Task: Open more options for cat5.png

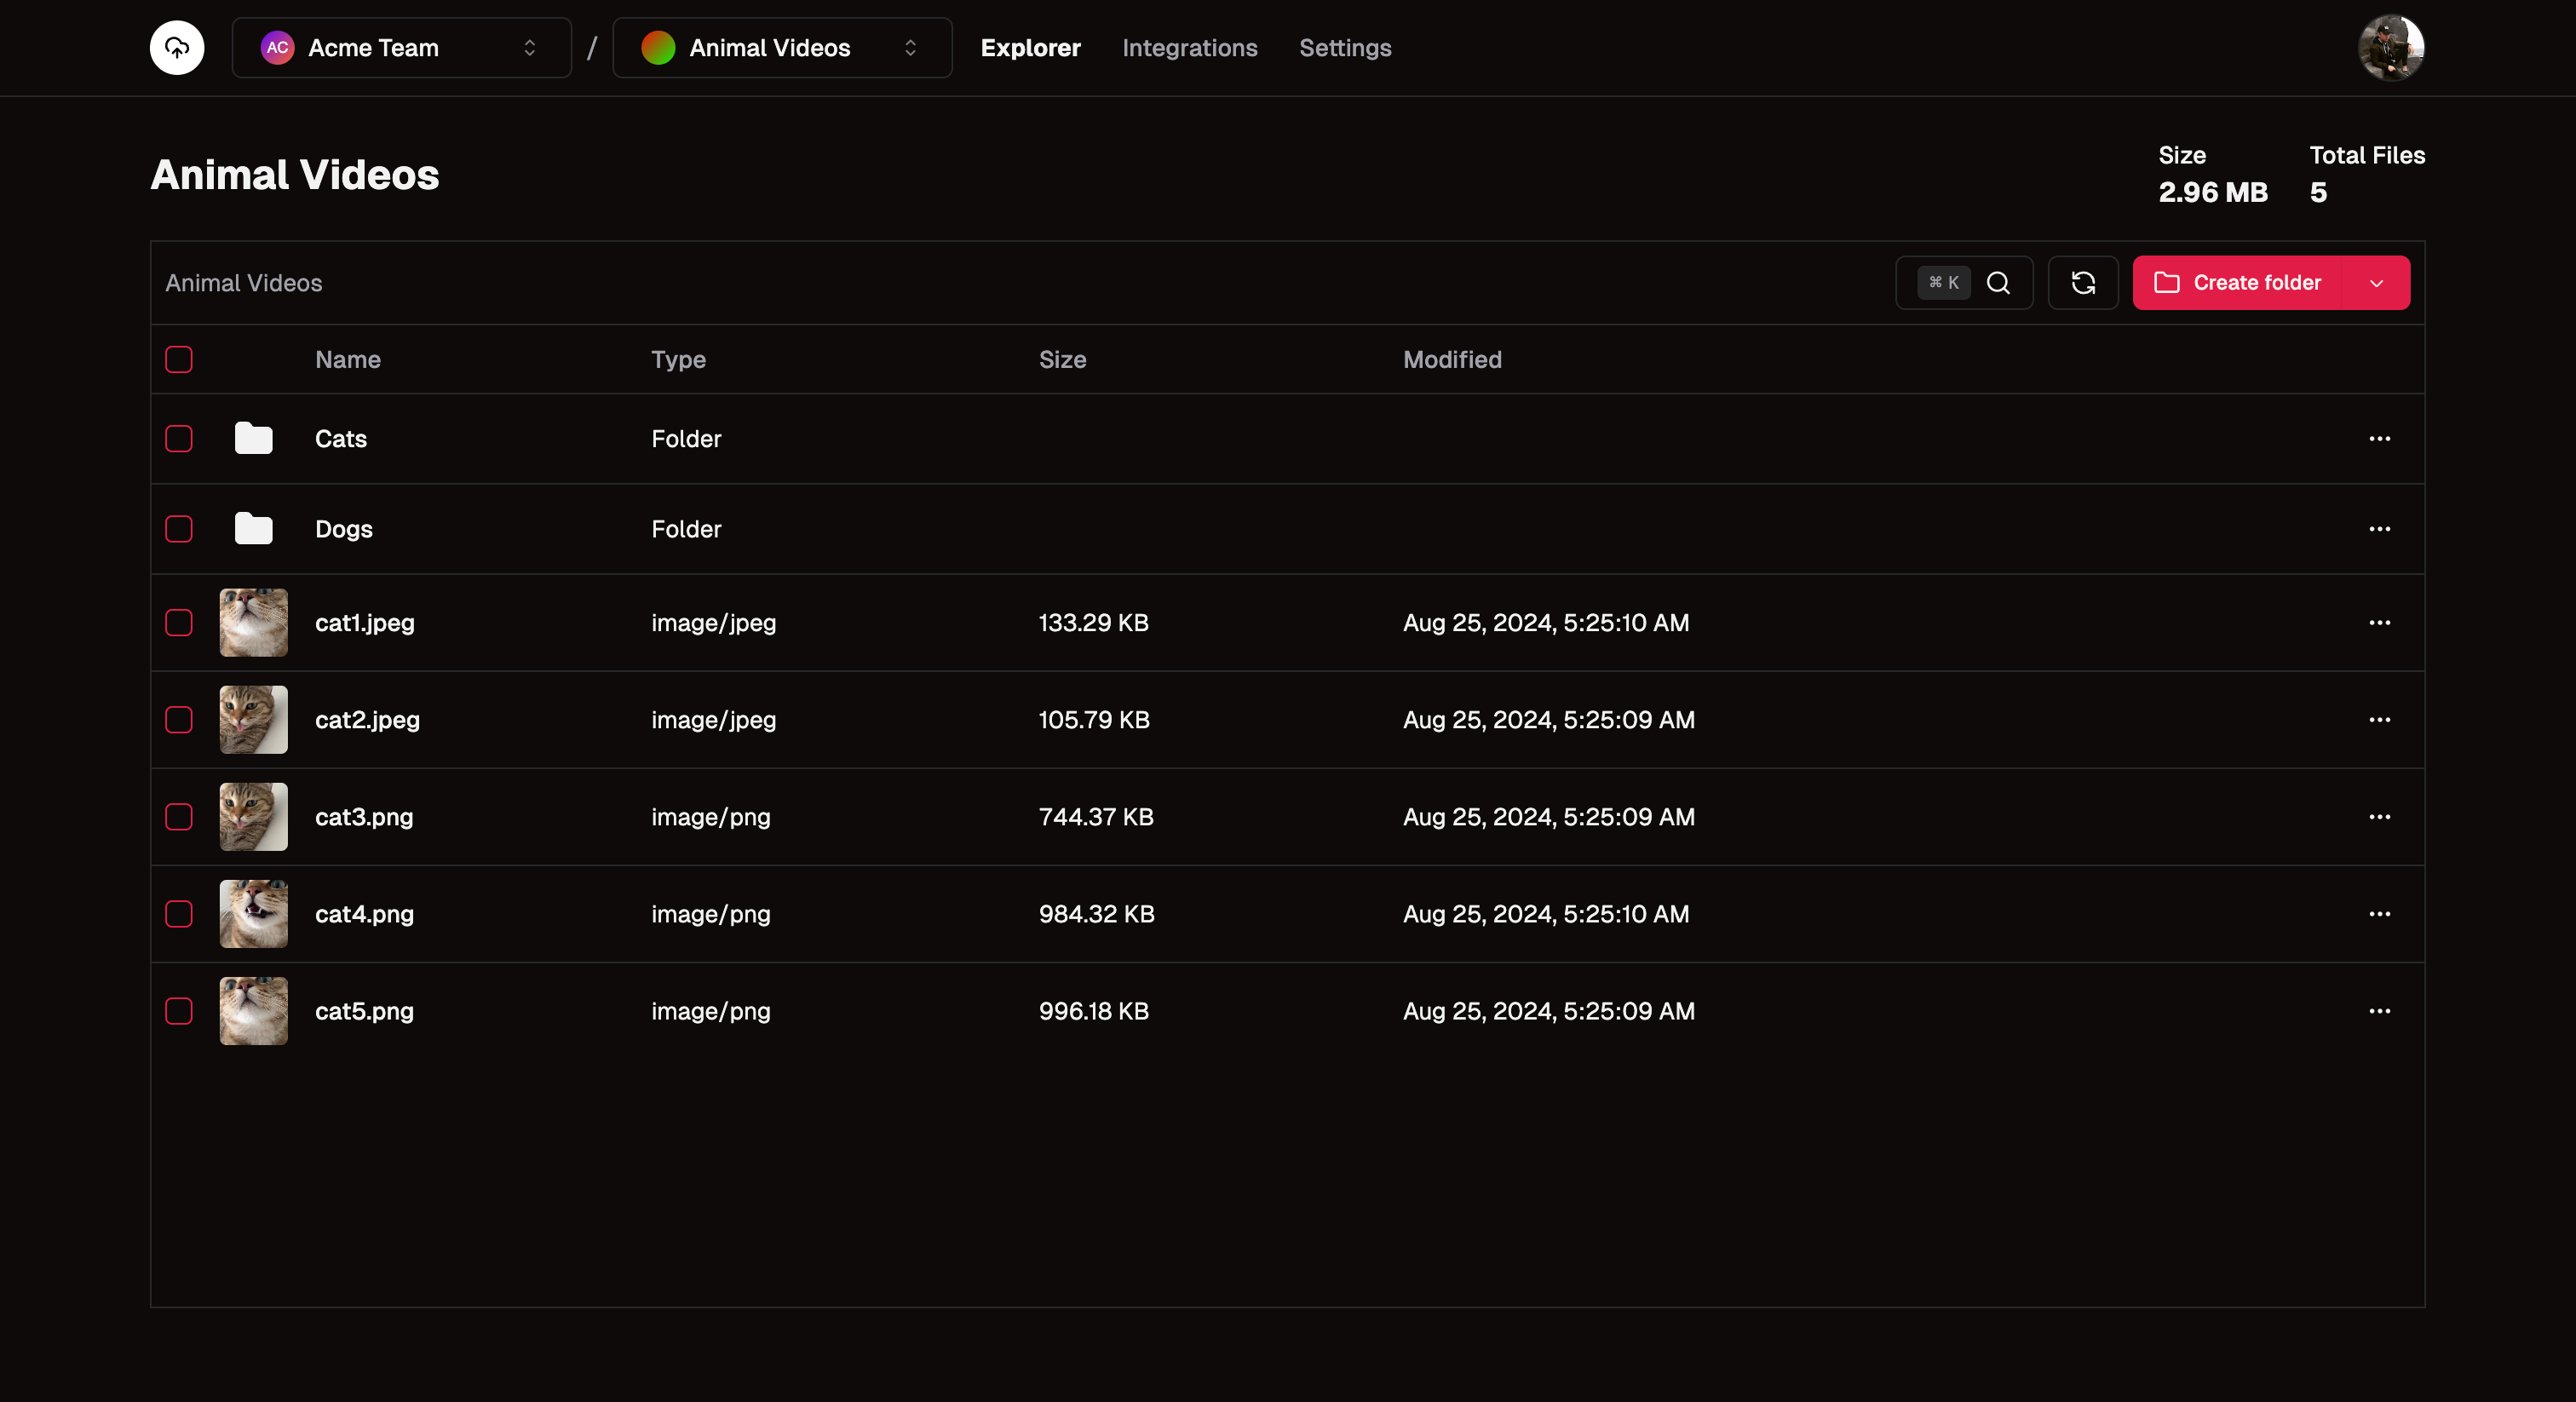Action: coord(2379,1011)
